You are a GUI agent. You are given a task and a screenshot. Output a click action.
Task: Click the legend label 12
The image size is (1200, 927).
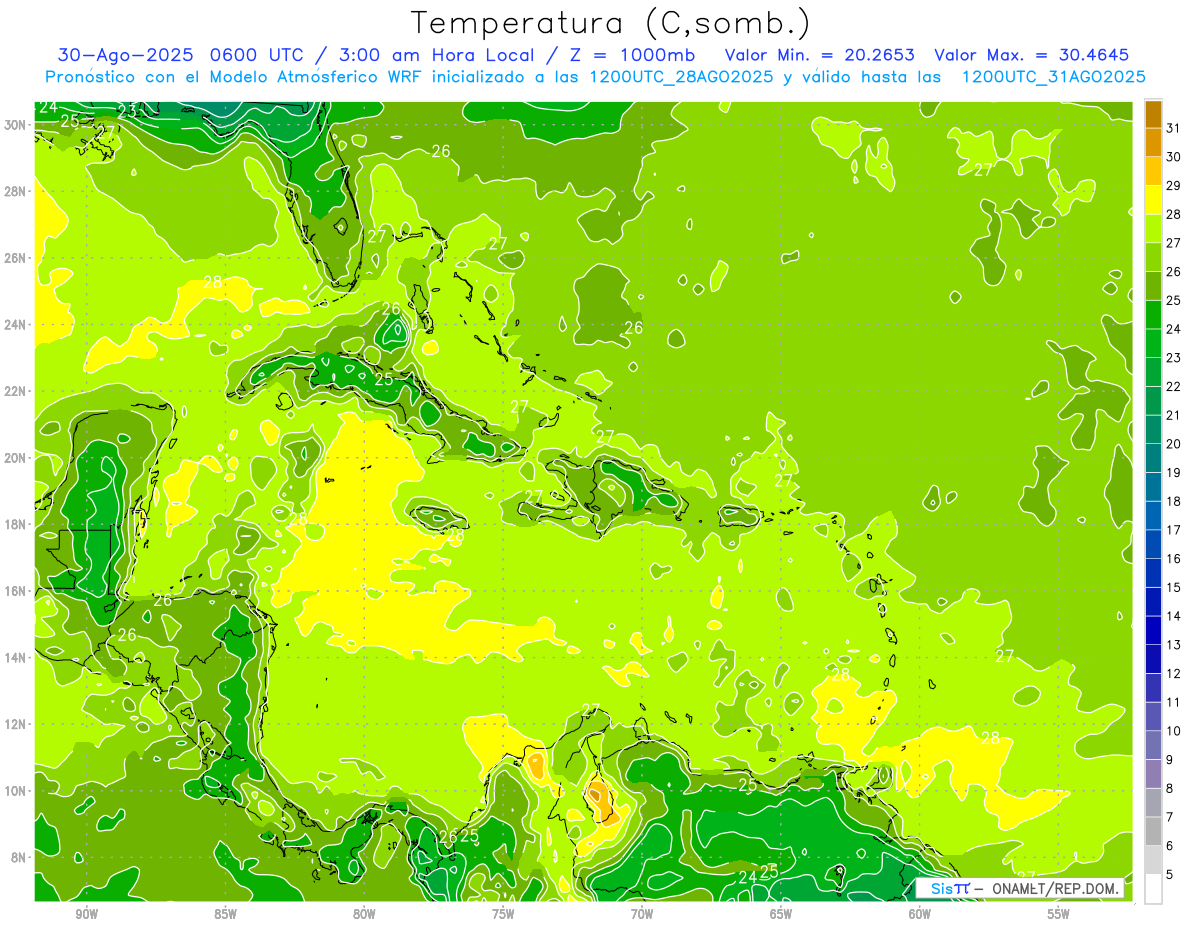click(1174, 673)
